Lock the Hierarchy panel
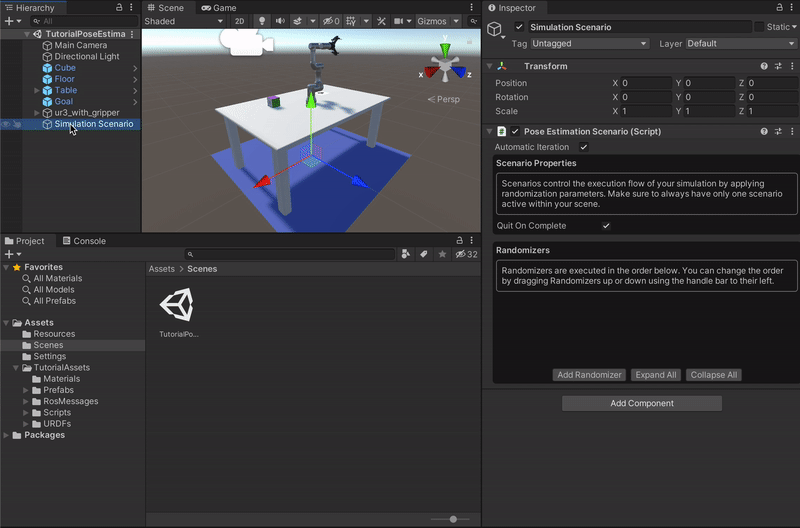Viewport: 800px width, 528px height. click(x=119, y=7)
